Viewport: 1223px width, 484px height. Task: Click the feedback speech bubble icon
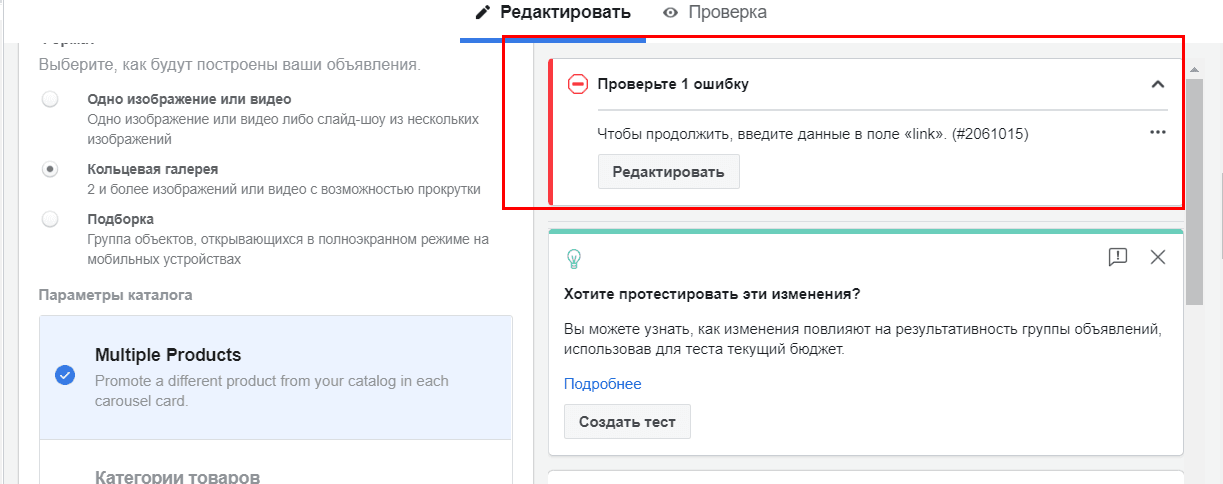1118,257
